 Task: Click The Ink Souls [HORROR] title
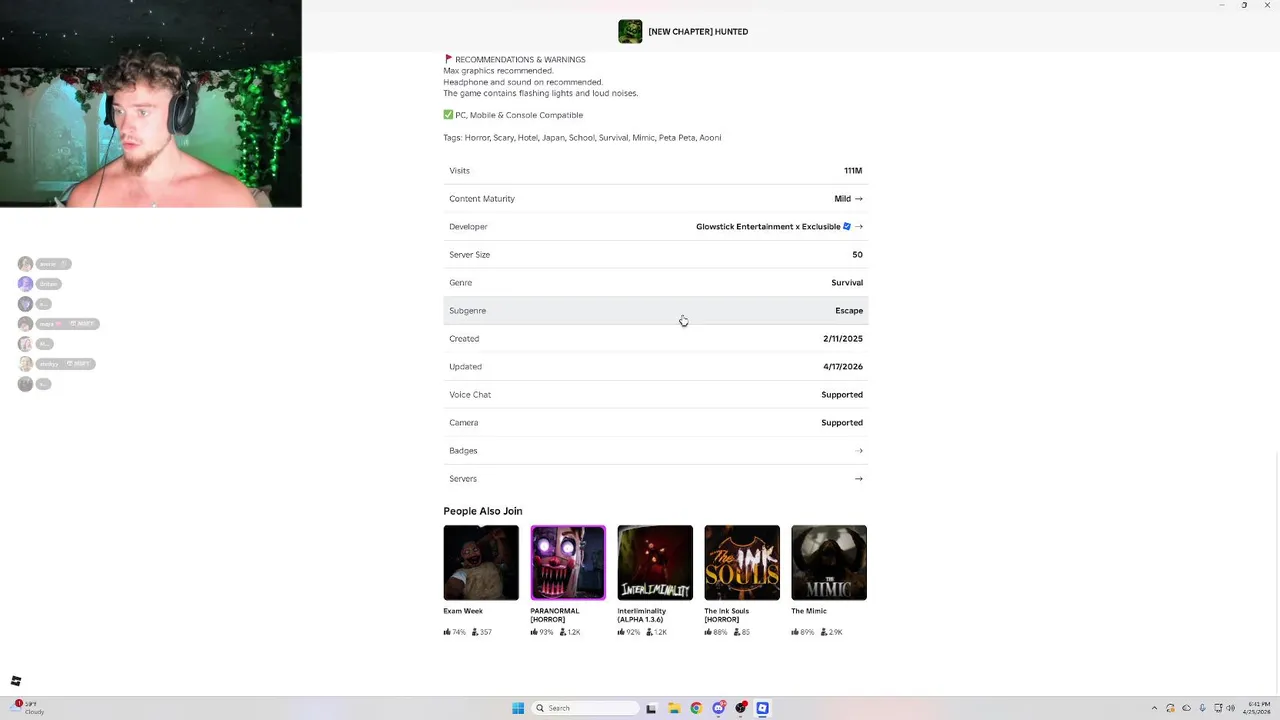[727, 615]
